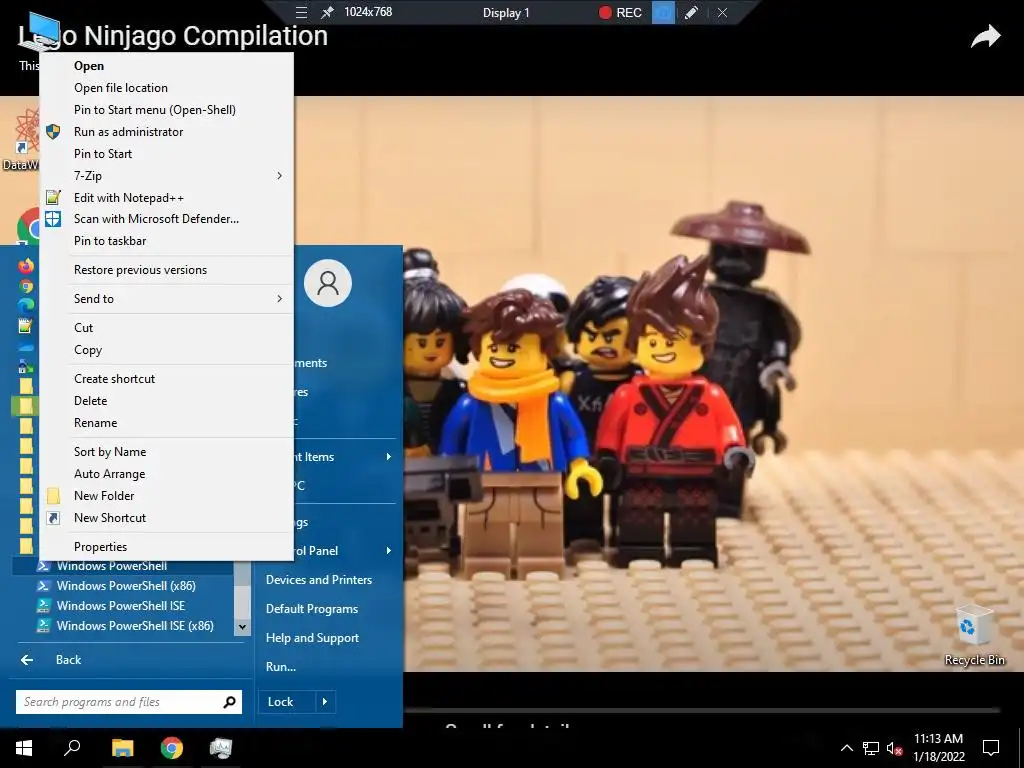Click the scroll down arrow in programs list
The height and width of the screenshot is (768, 1024).
tap(242, 626)
